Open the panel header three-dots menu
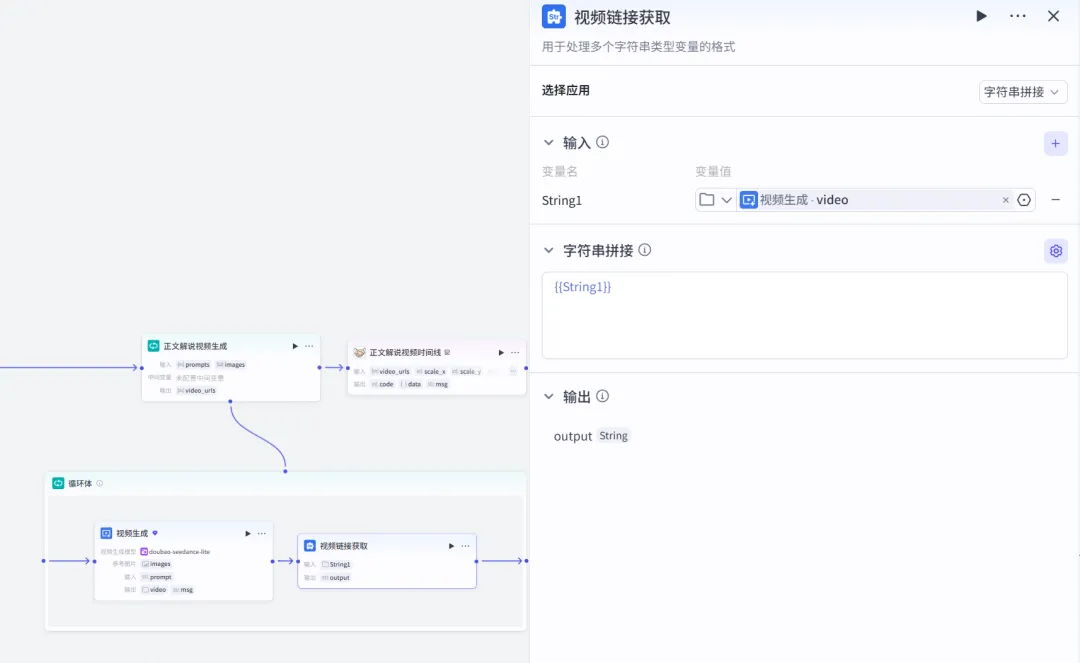The width and height of the screenshot is (1080, 663). tap(1017, 16)
